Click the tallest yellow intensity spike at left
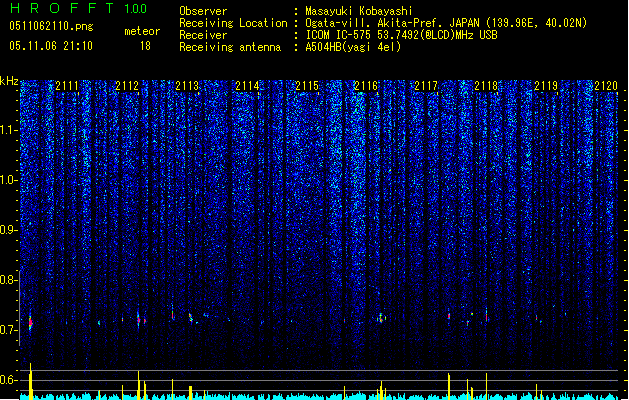Image resolution: width=629 pixels, height=400 pixels. pyautogui.click(x=30, y=381)
